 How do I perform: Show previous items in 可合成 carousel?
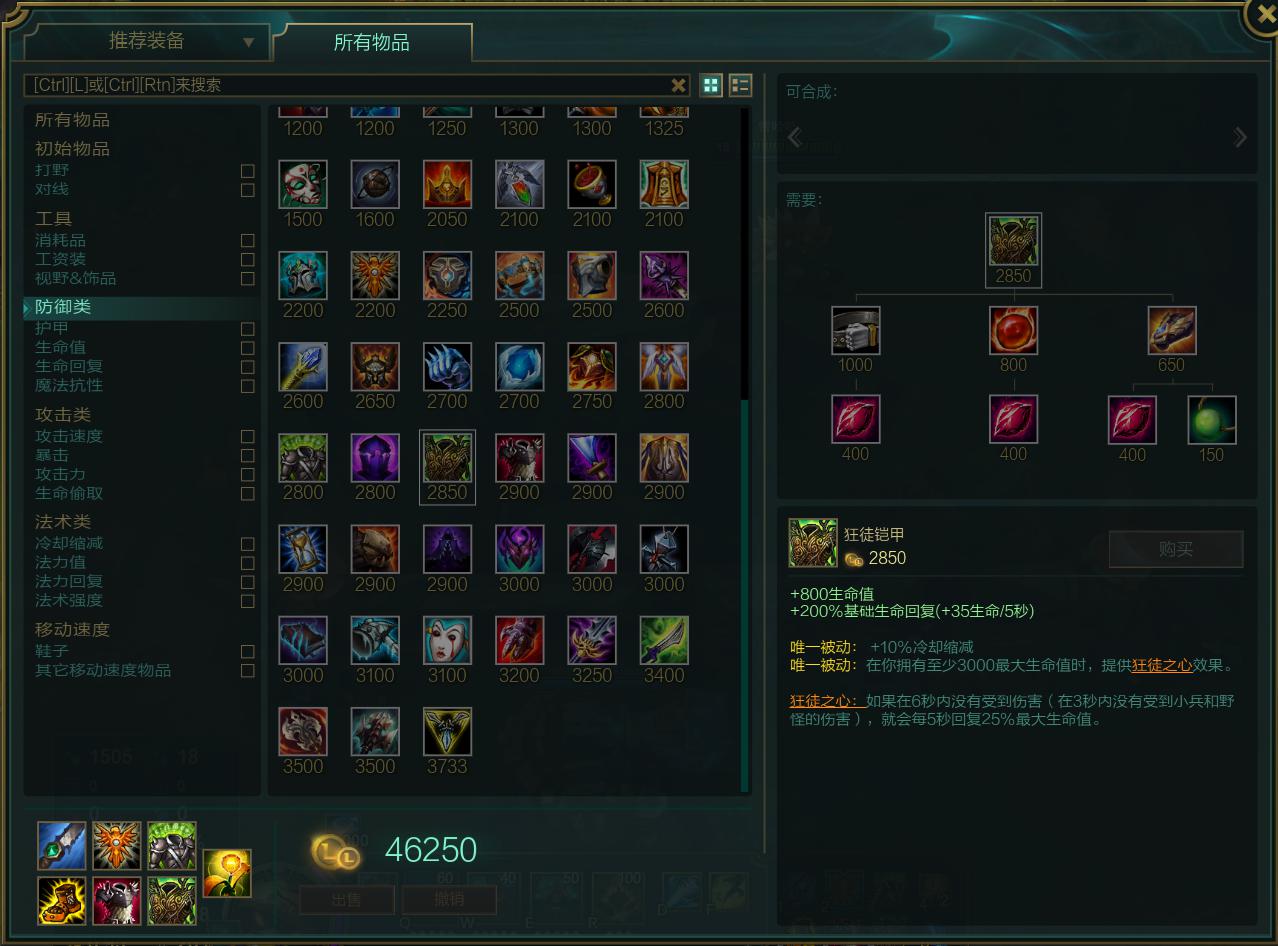(795, 138)
